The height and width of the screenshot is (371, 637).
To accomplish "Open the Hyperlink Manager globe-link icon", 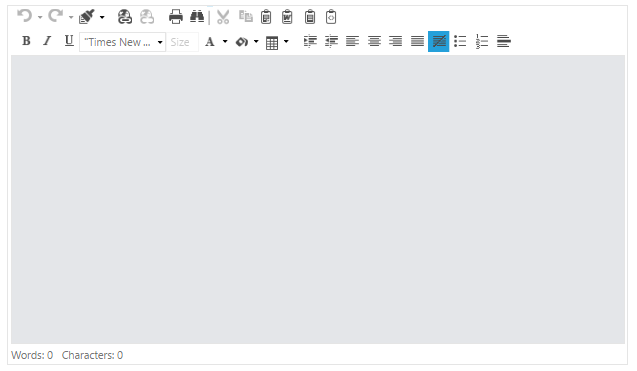I will (125, 17).
